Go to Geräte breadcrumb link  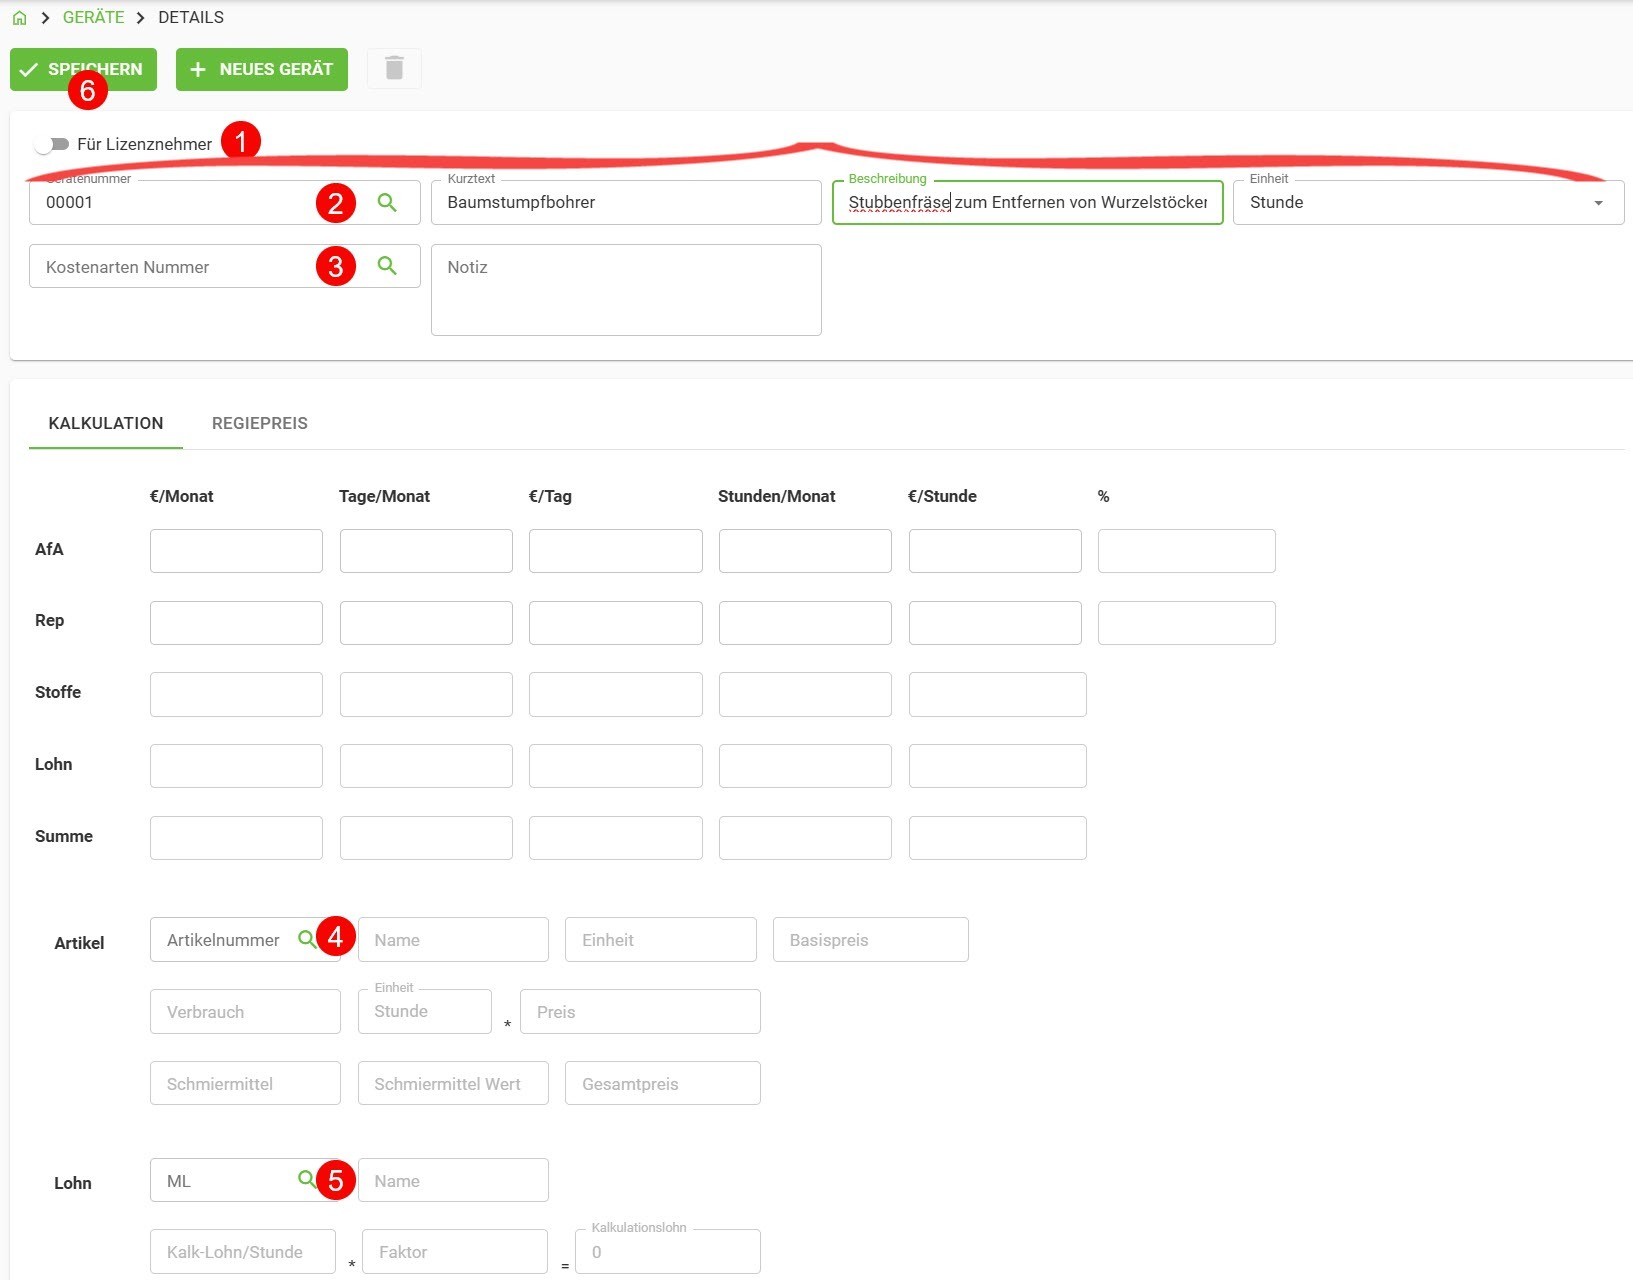tap(93, 18)
